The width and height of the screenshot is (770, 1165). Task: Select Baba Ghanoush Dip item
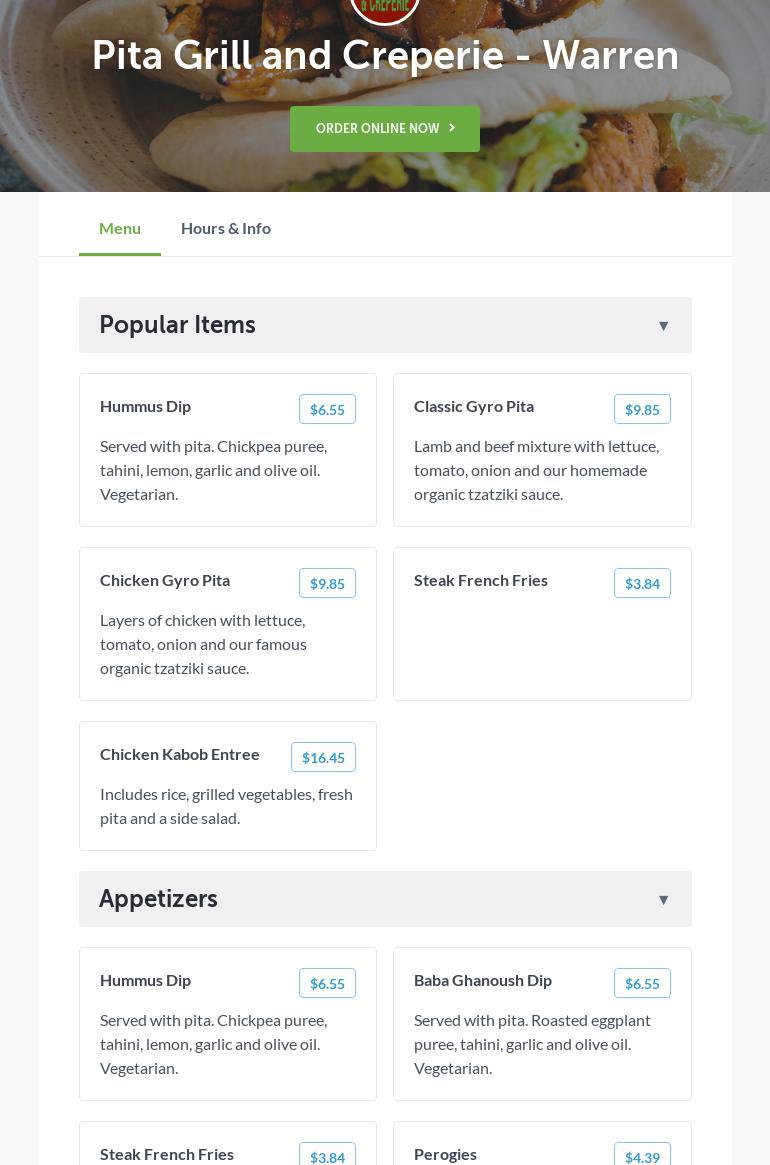coord(483,980)
